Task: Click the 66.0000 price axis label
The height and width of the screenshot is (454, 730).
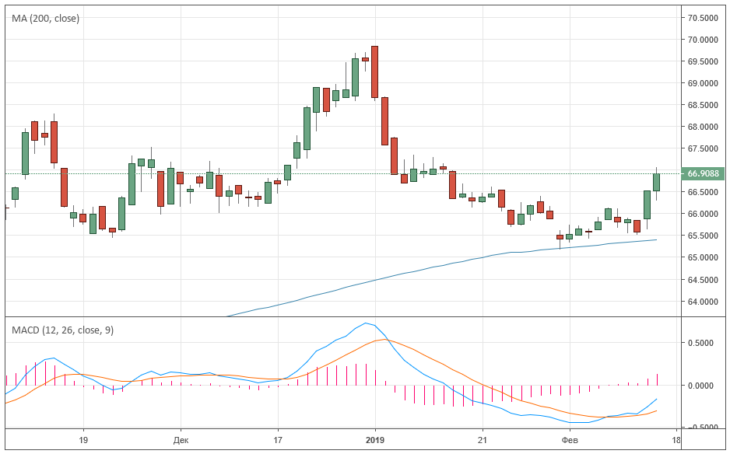Action: [x=703, y=214]
